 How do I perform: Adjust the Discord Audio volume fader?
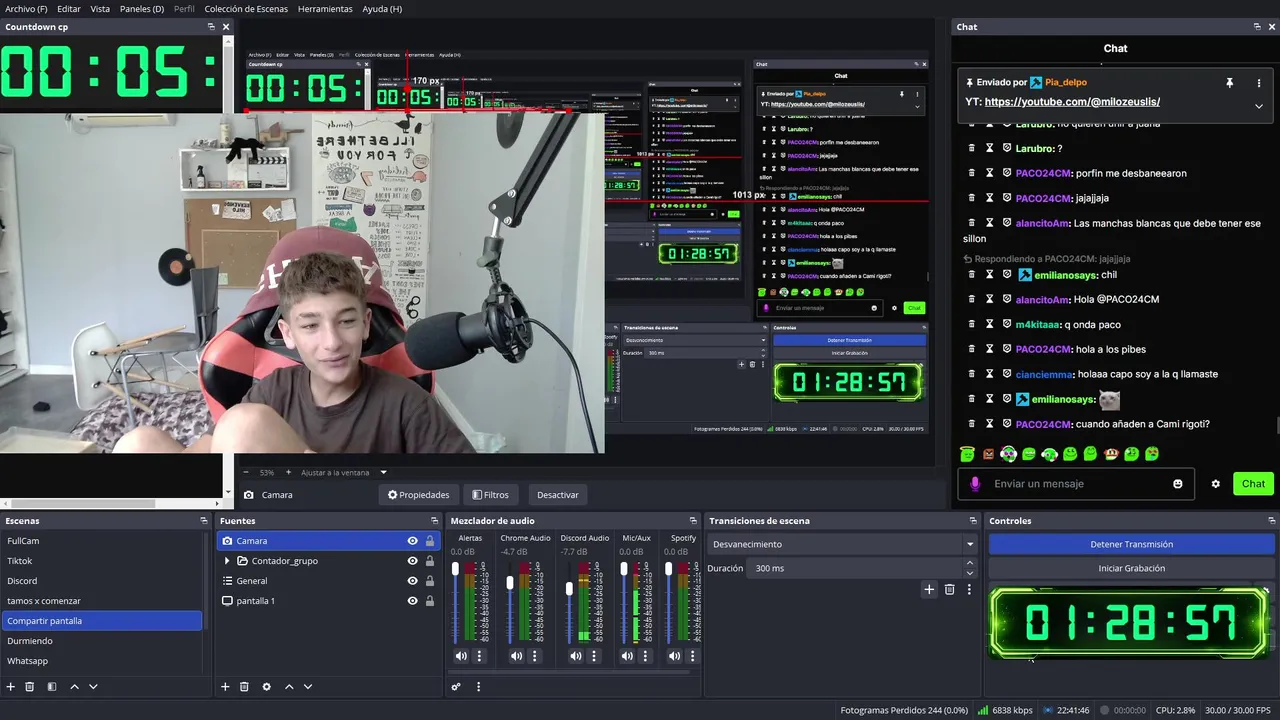pyautogui.click(x=570, y=589)
